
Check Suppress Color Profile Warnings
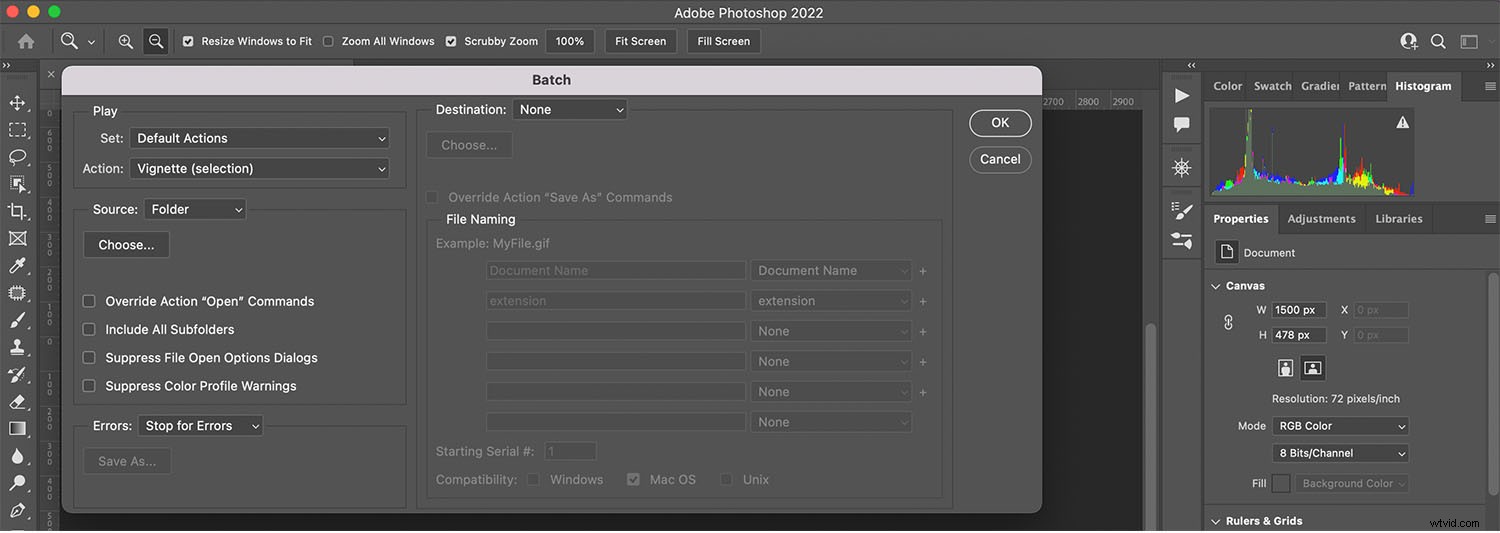tap(89, 385)
